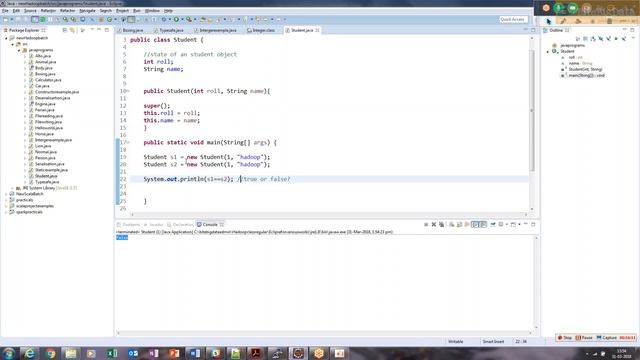Open Internet Explorer from the taskbar

[30, 353]
